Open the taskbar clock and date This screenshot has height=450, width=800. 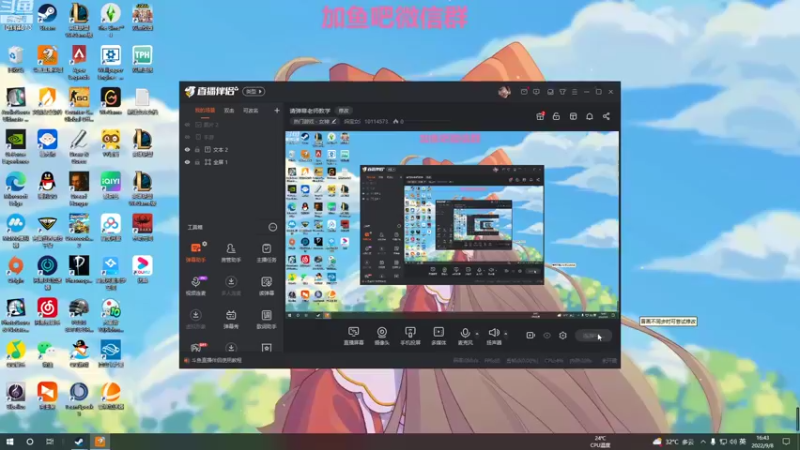coord(762,441)
